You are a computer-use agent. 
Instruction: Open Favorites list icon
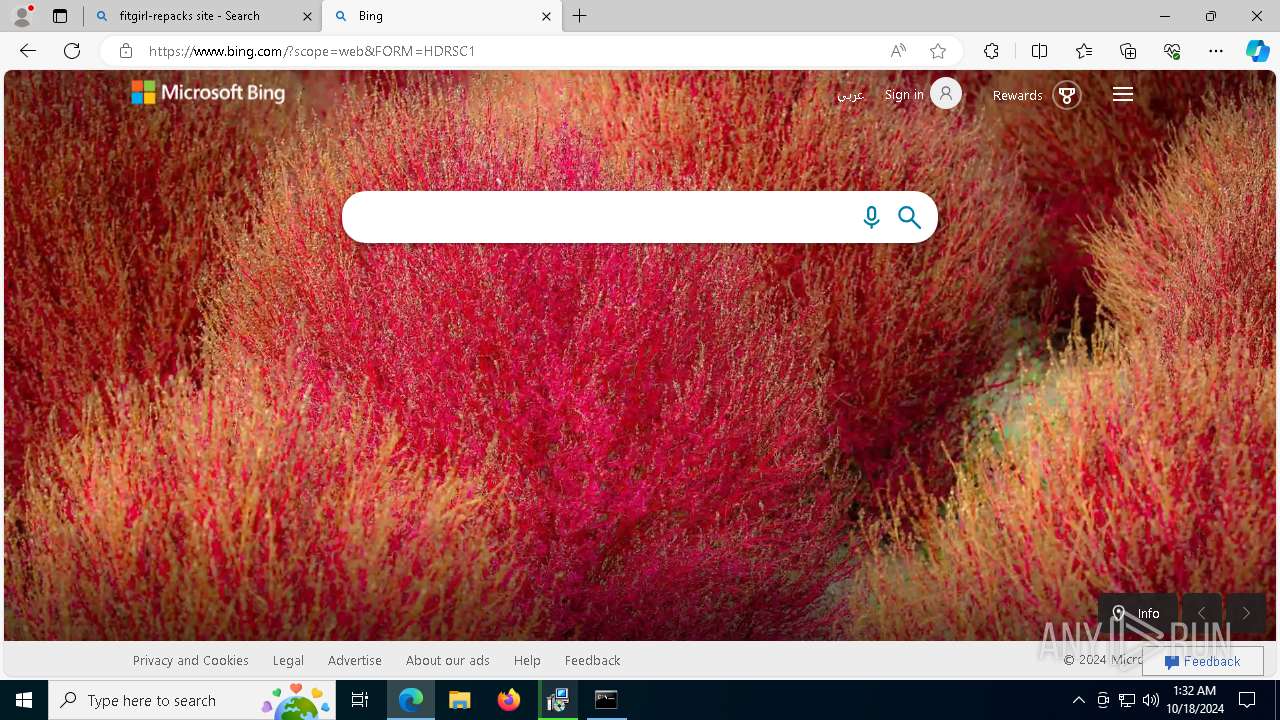coord(1084,51)
